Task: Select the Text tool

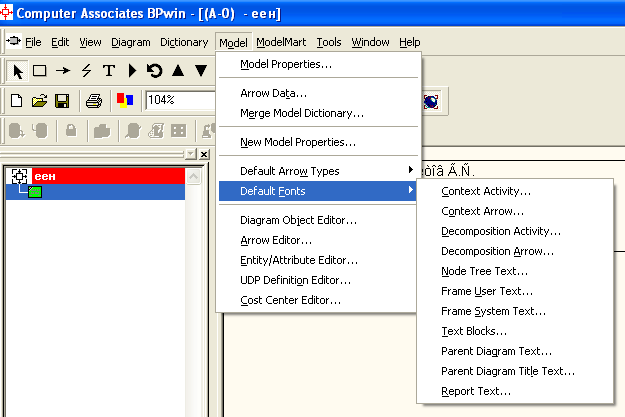Action: pyautogui.click(x=109, y=71)
